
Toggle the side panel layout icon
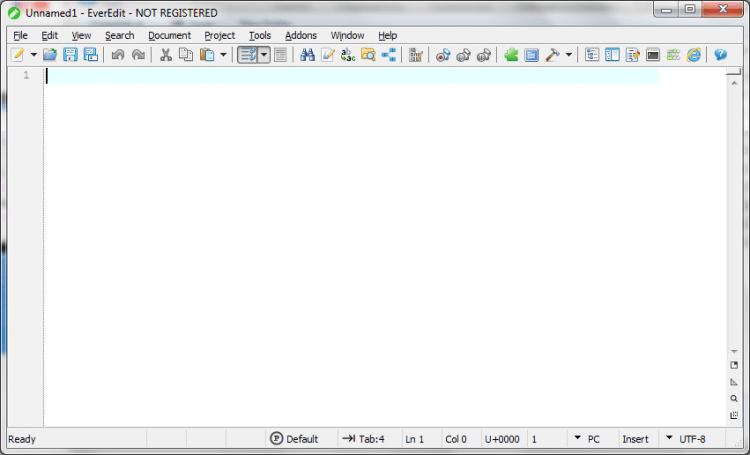pos(612,55)
